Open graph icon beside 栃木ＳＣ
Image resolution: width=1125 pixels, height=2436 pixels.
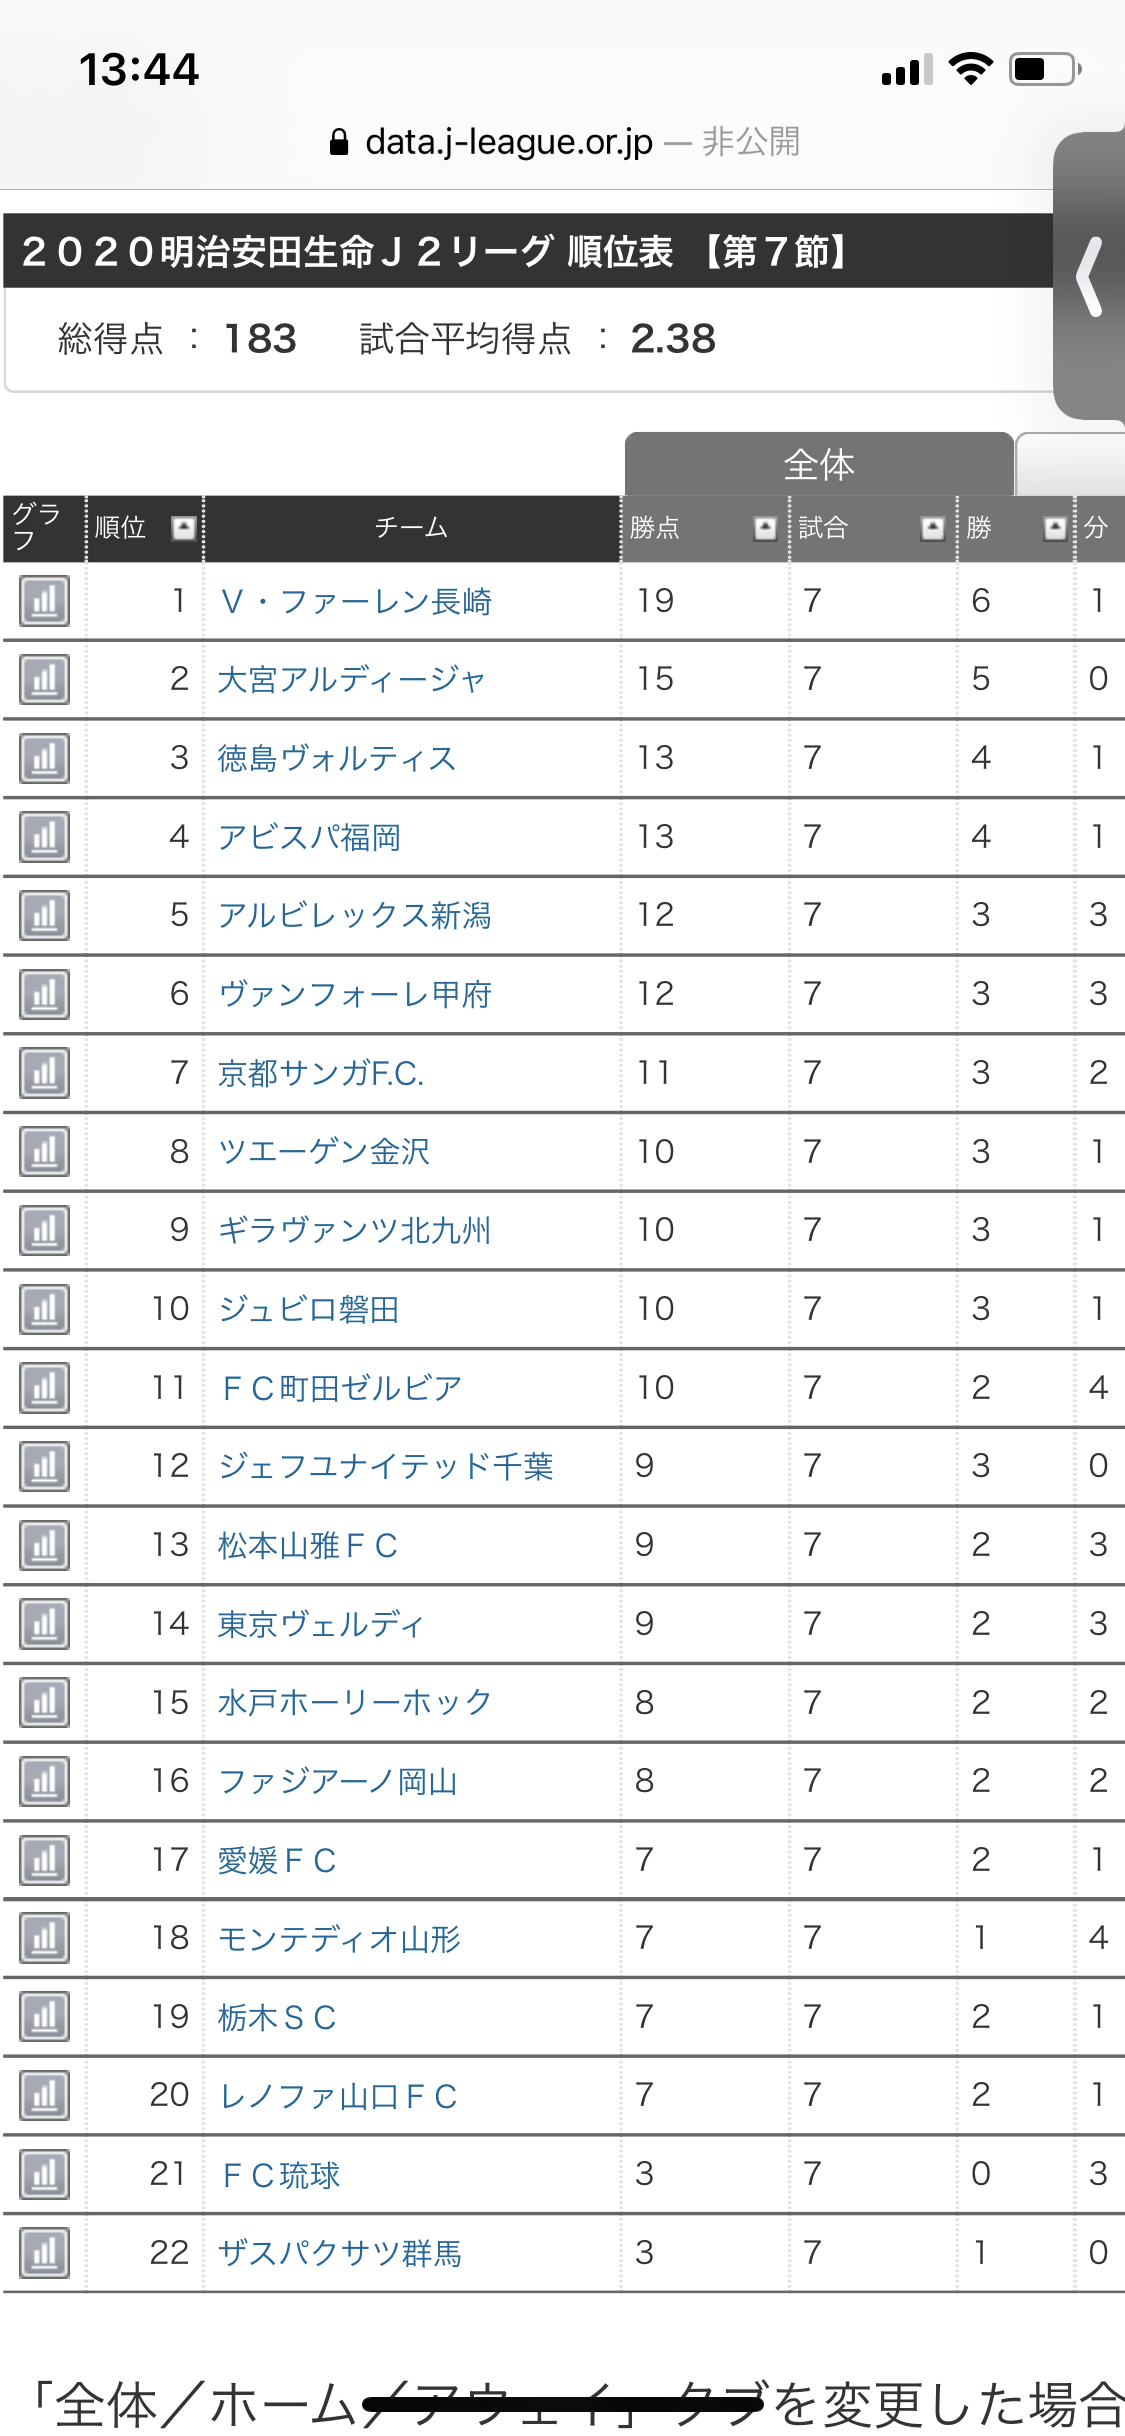(44, 2017)
